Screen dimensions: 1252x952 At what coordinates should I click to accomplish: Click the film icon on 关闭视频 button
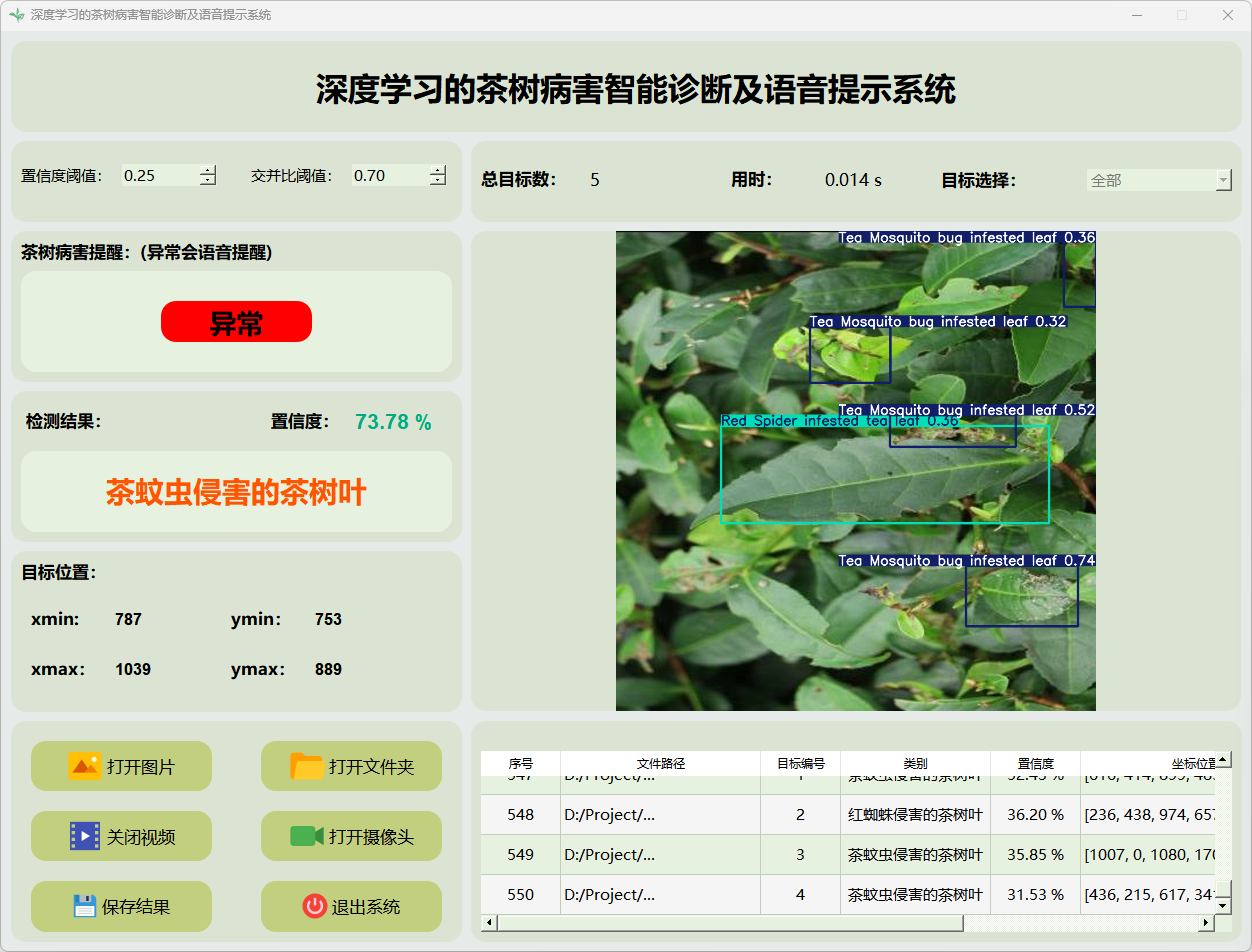[85, 836]
